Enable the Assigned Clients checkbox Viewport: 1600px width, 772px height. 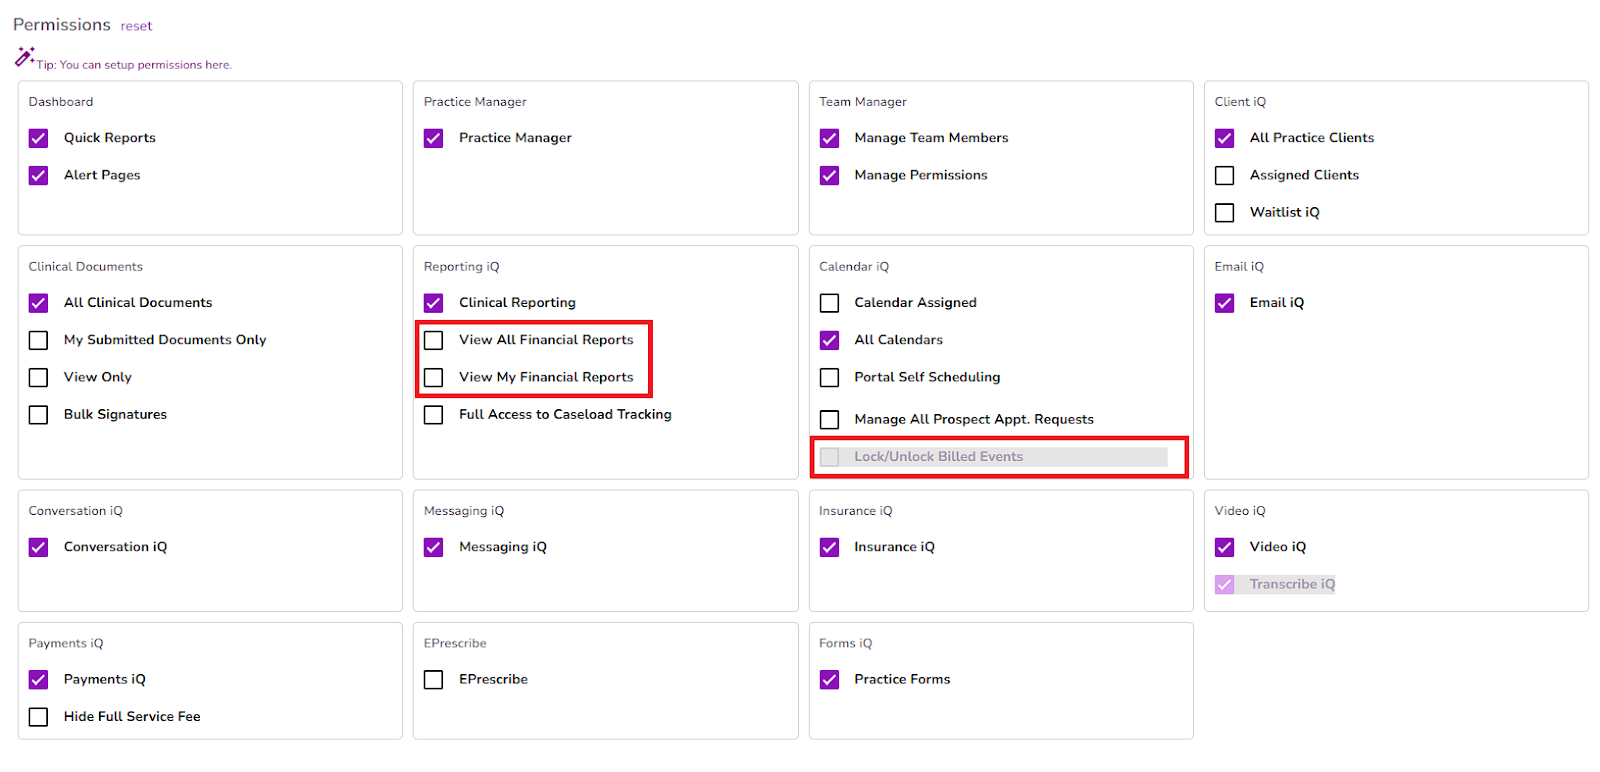1224,175
